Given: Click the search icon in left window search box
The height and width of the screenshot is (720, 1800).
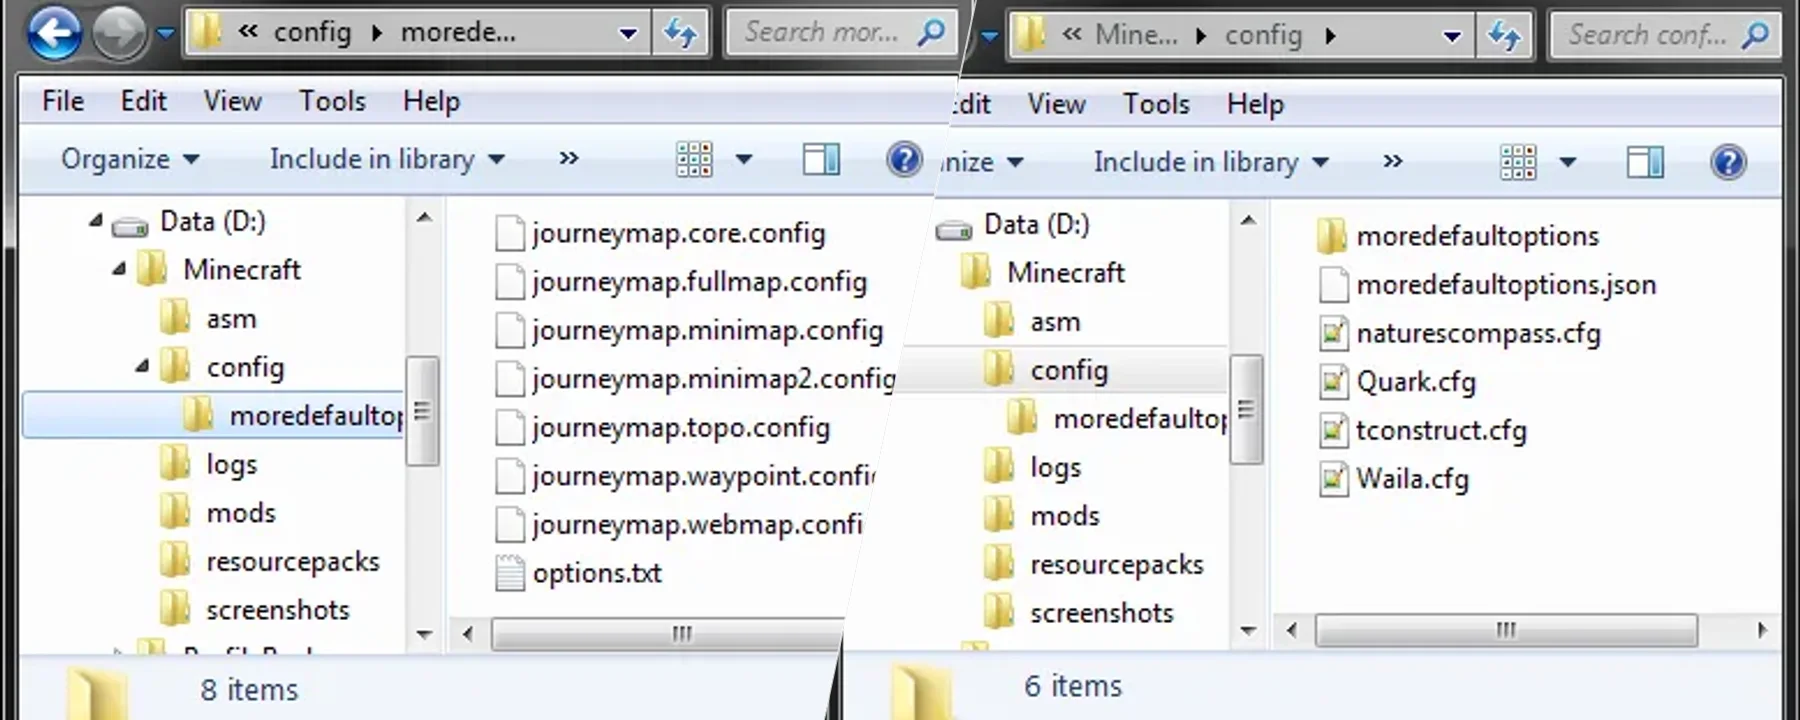Looking at the screenshot, I should pos(930,33).
